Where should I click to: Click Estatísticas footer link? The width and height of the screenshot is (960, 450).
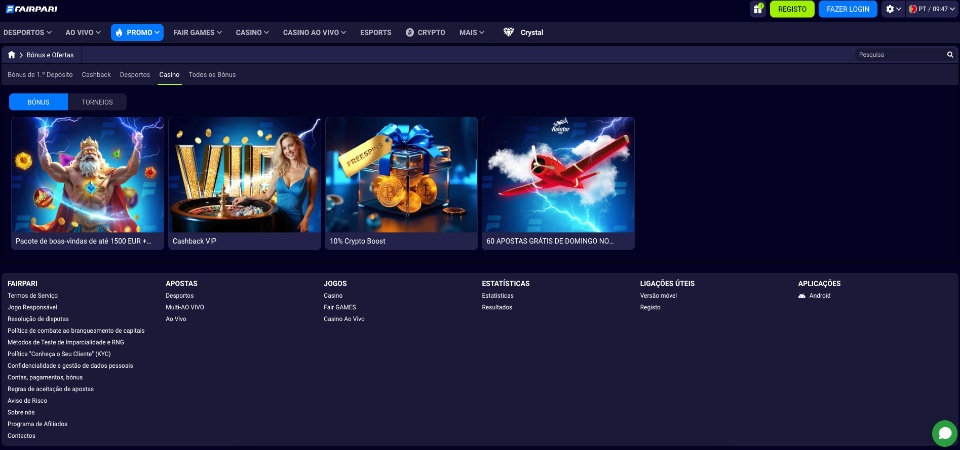click(x=497, y=296)
